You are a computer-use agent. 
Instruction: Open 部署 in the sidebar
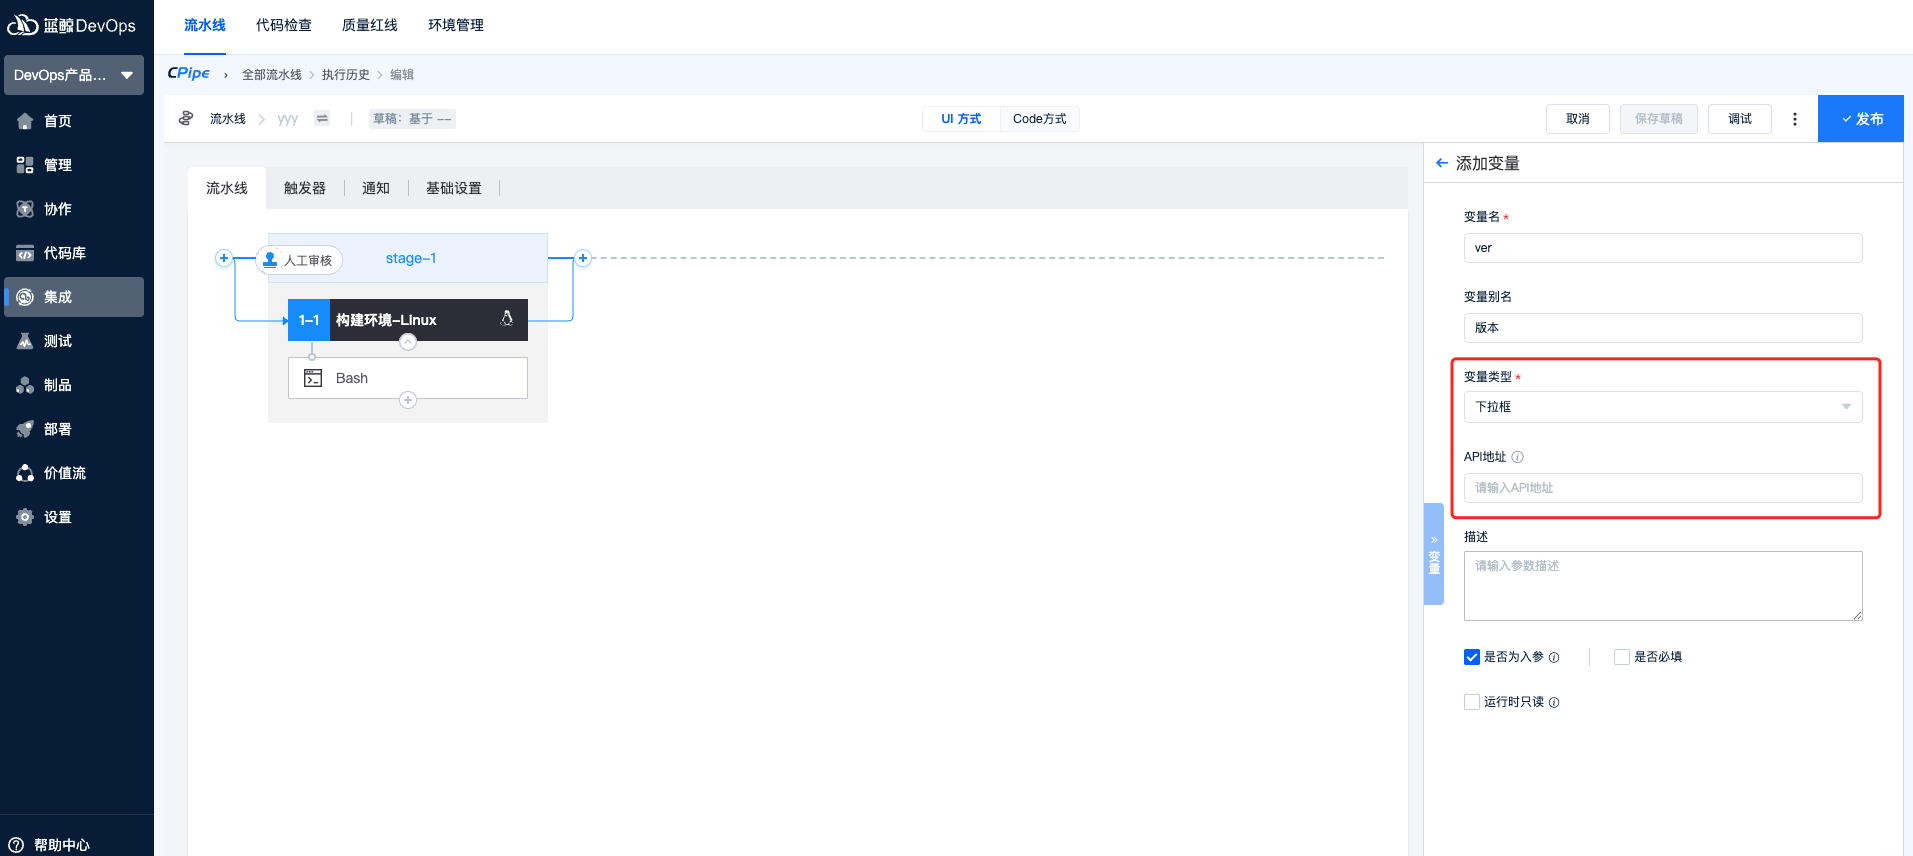[x=74, y=429]
